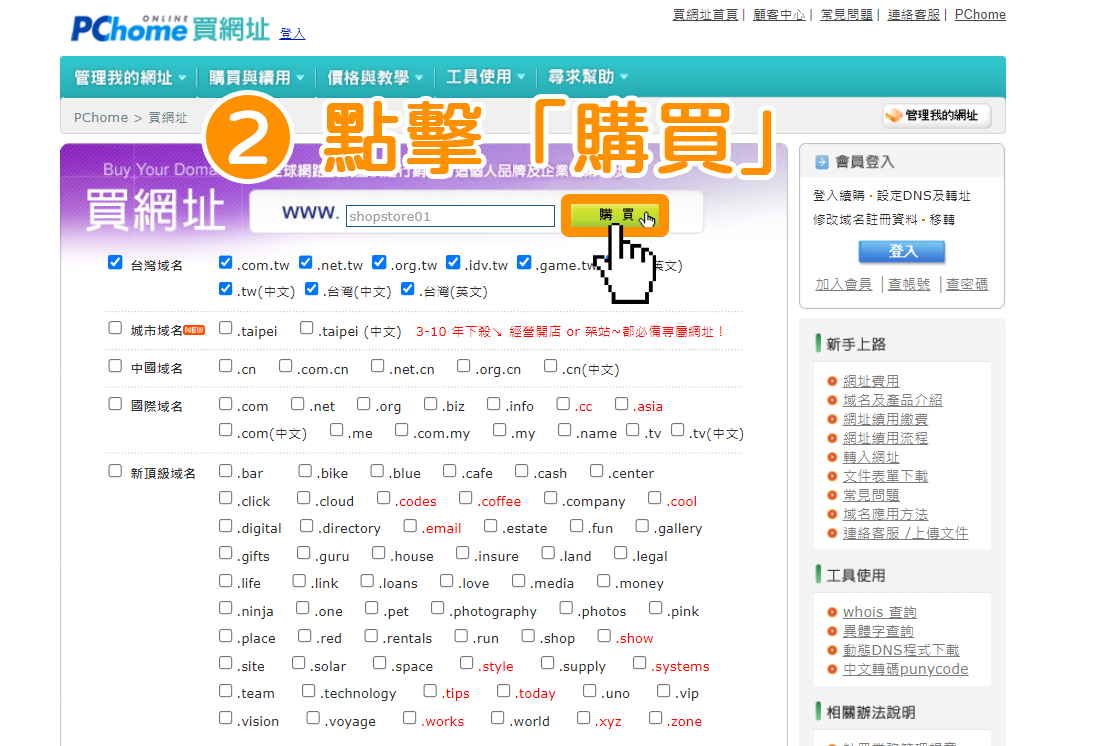Screen dimensions: 1112x746
Task: Open 查帳號 link
Action: pos(908,284)
